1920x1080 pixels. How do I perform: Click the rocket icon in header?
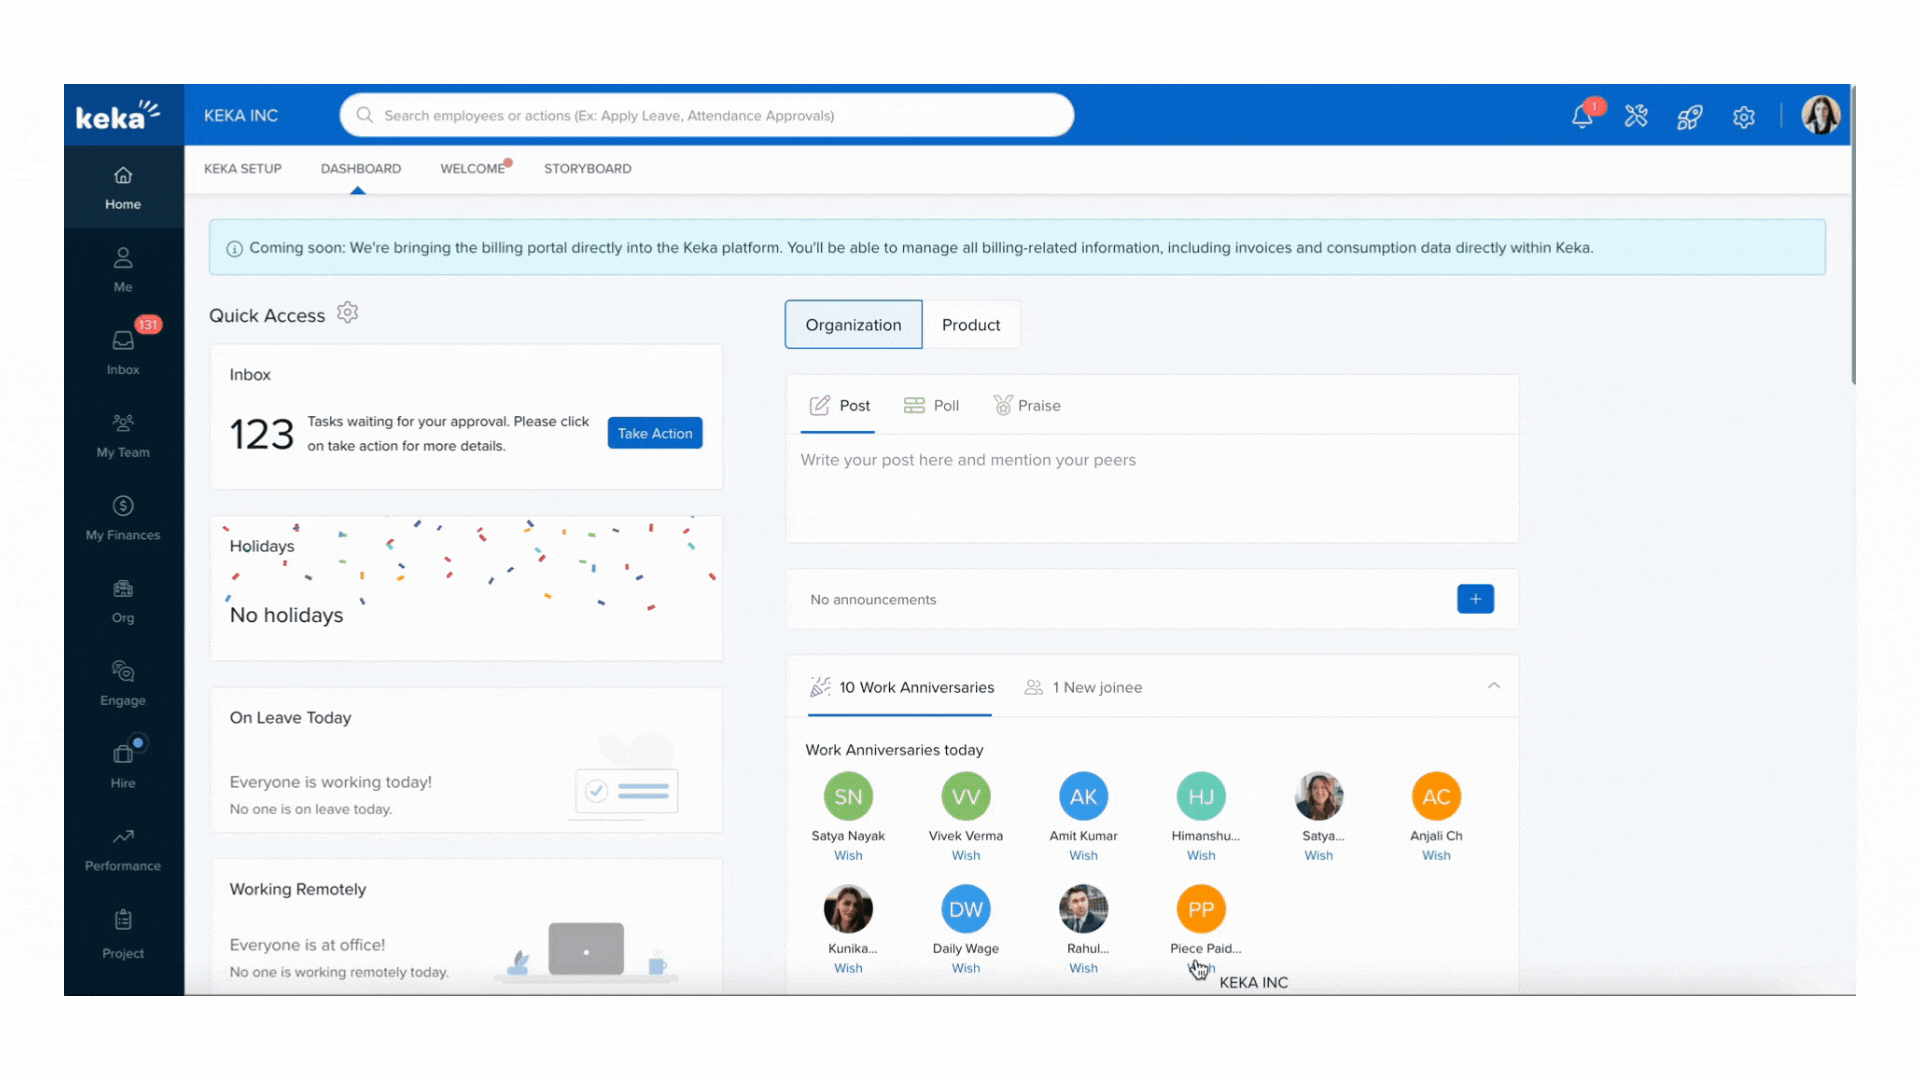click(1689, 117)
